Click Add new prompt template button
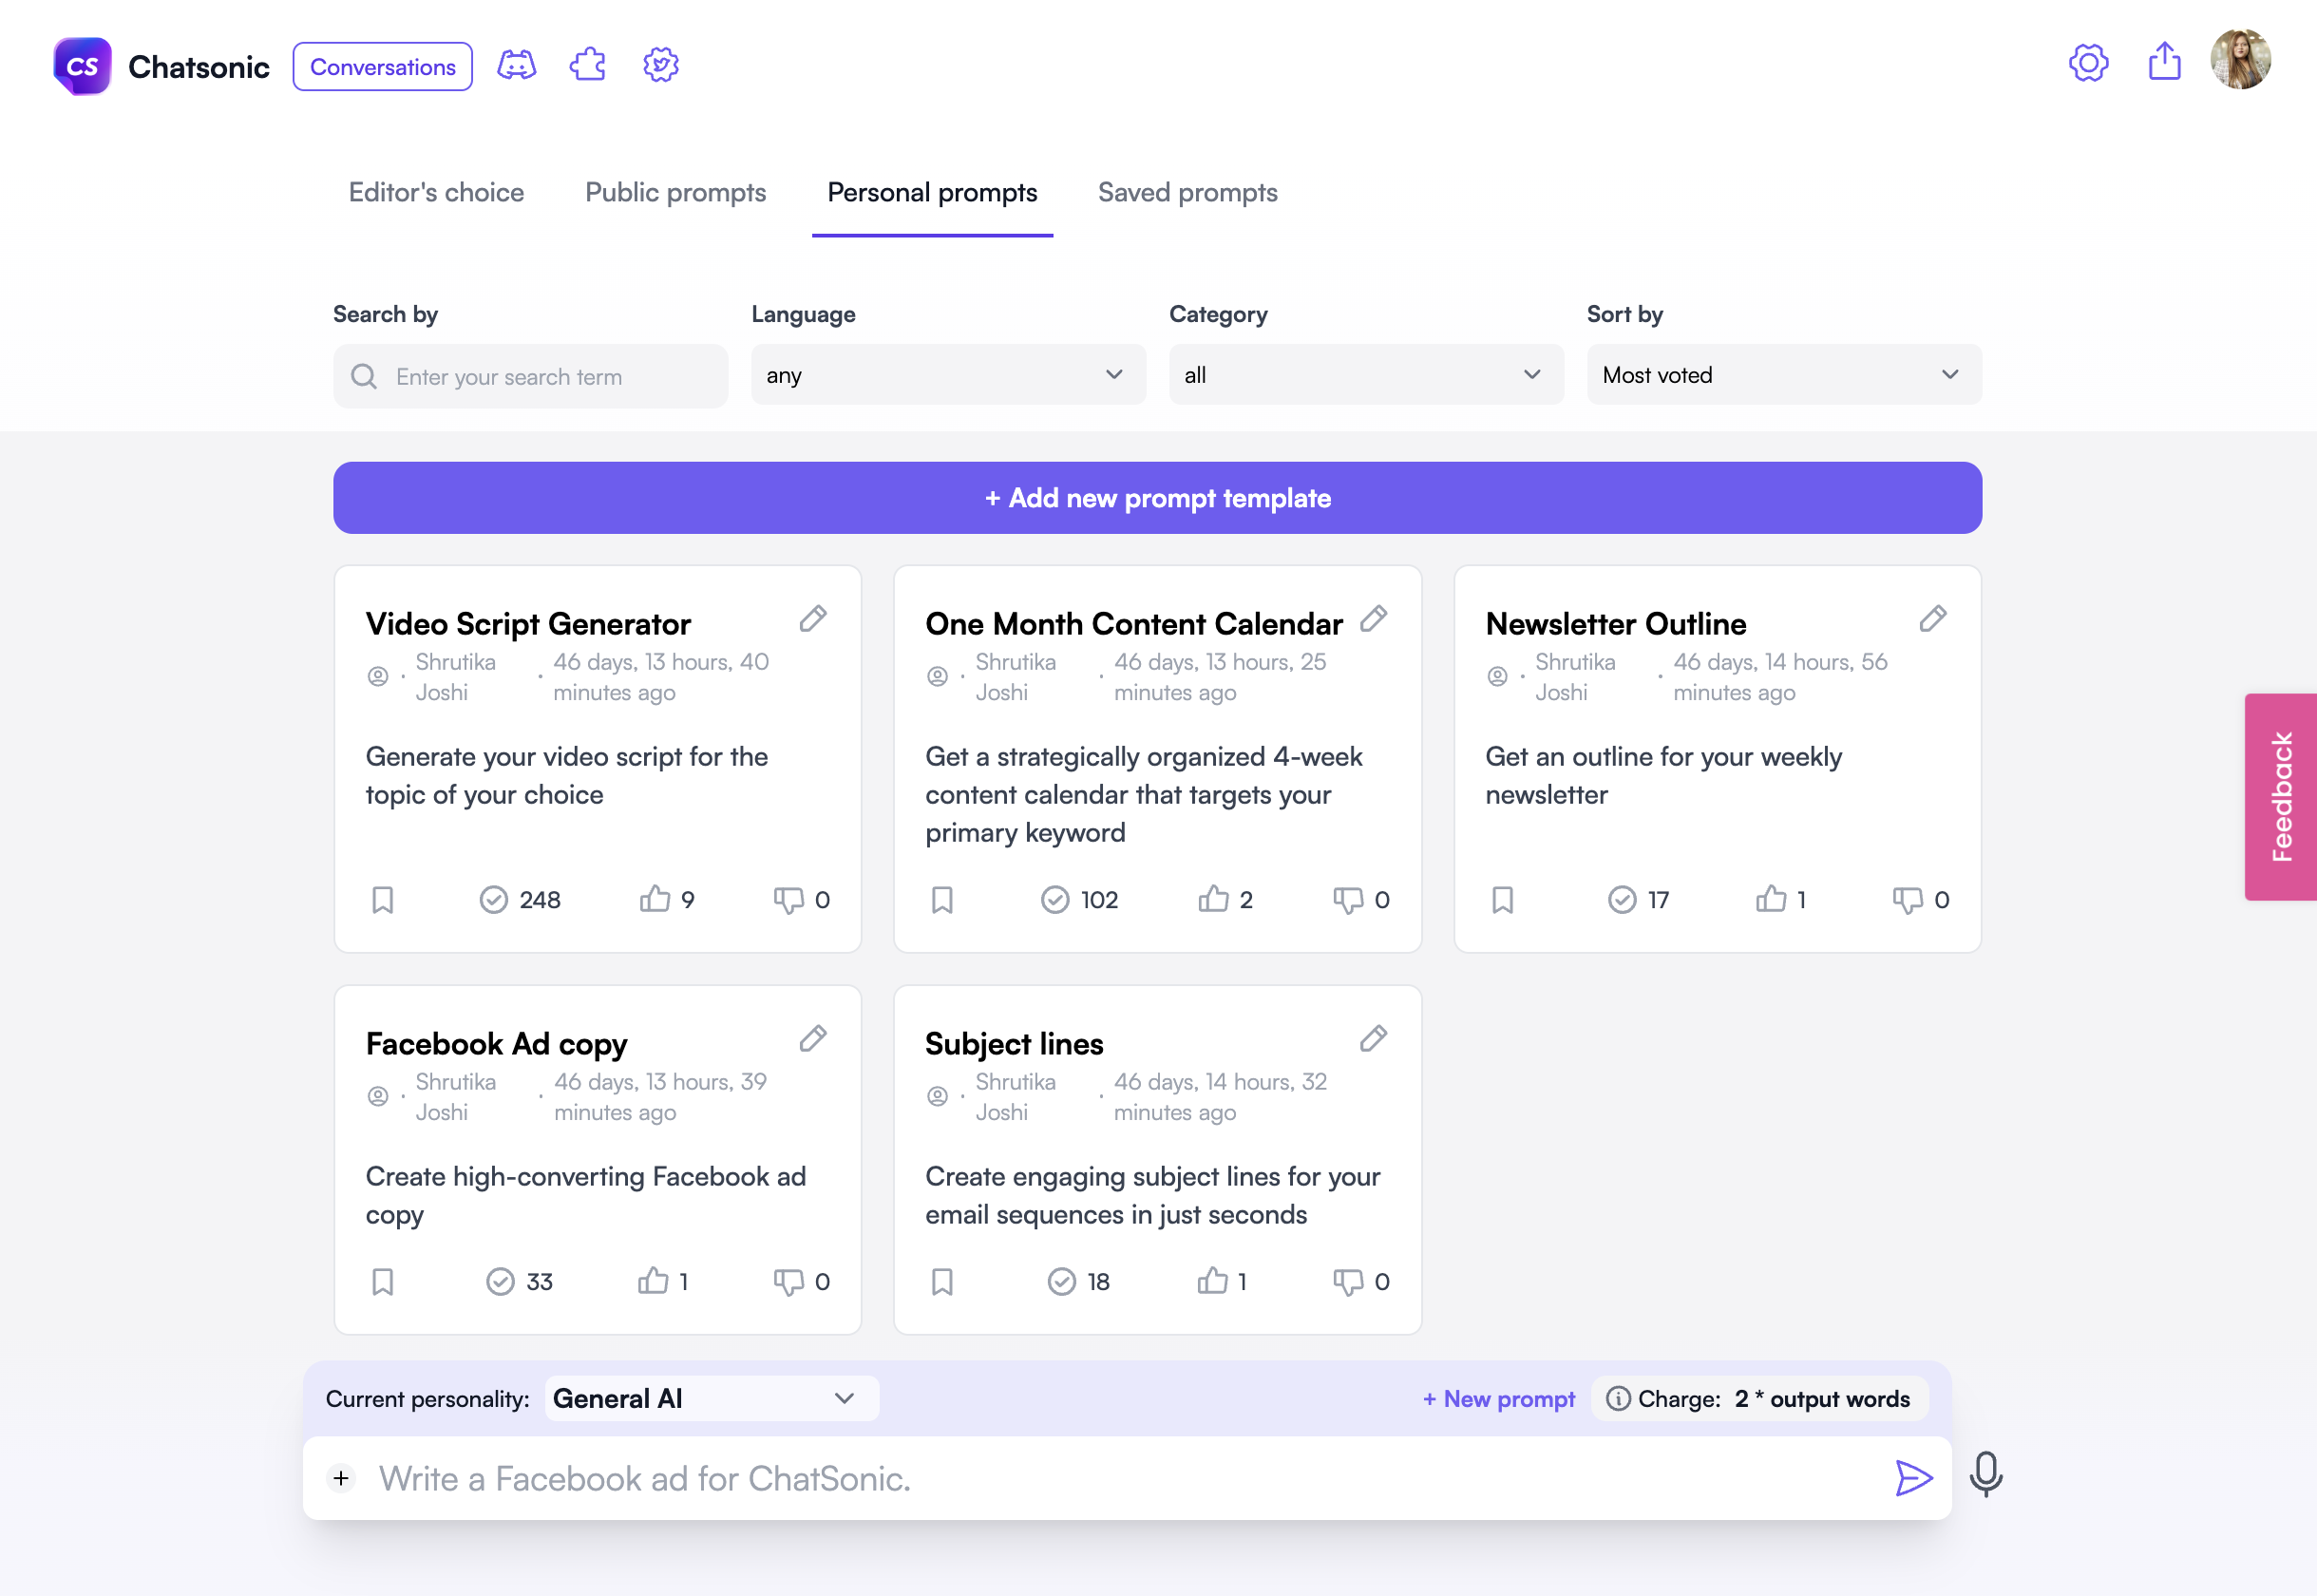This screenshot has height=1596, width=2317. (x=1157, y=498)
